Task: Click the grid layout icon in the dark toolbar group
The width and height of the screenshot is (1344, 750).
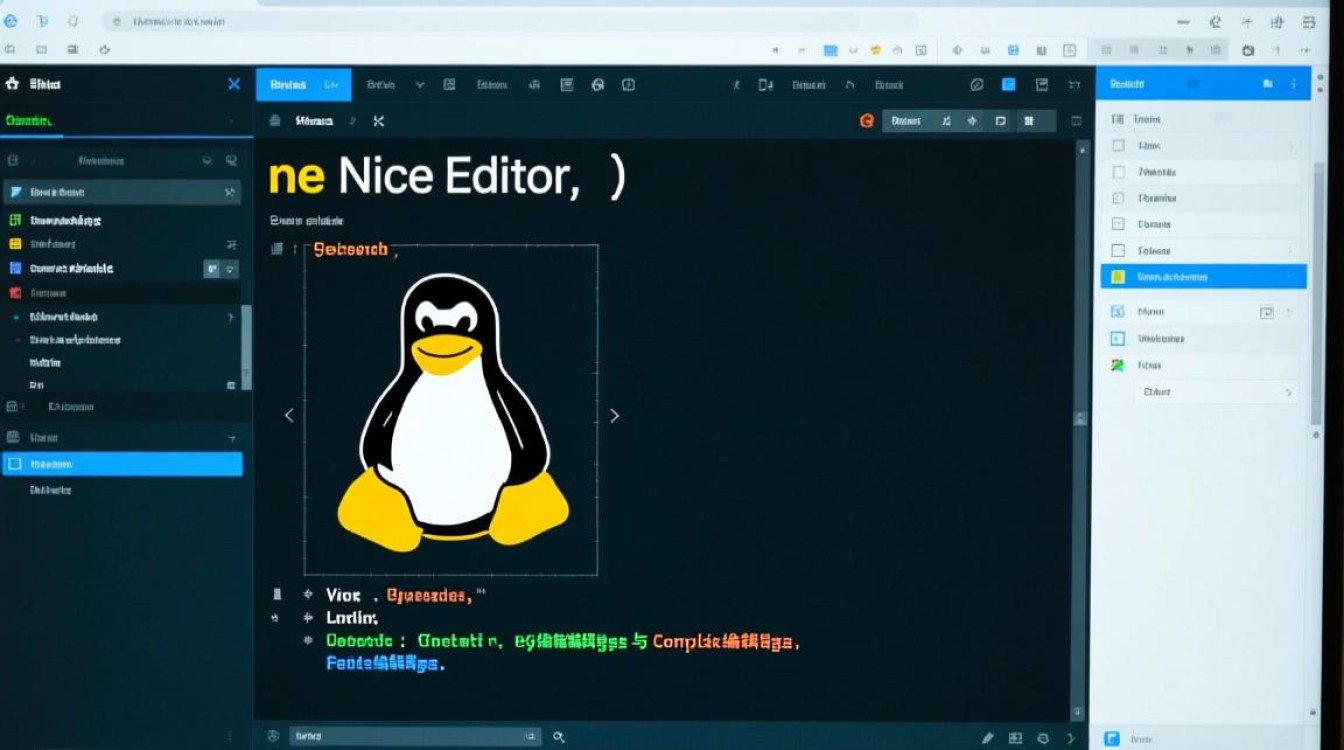Action: coord(1028,121)
